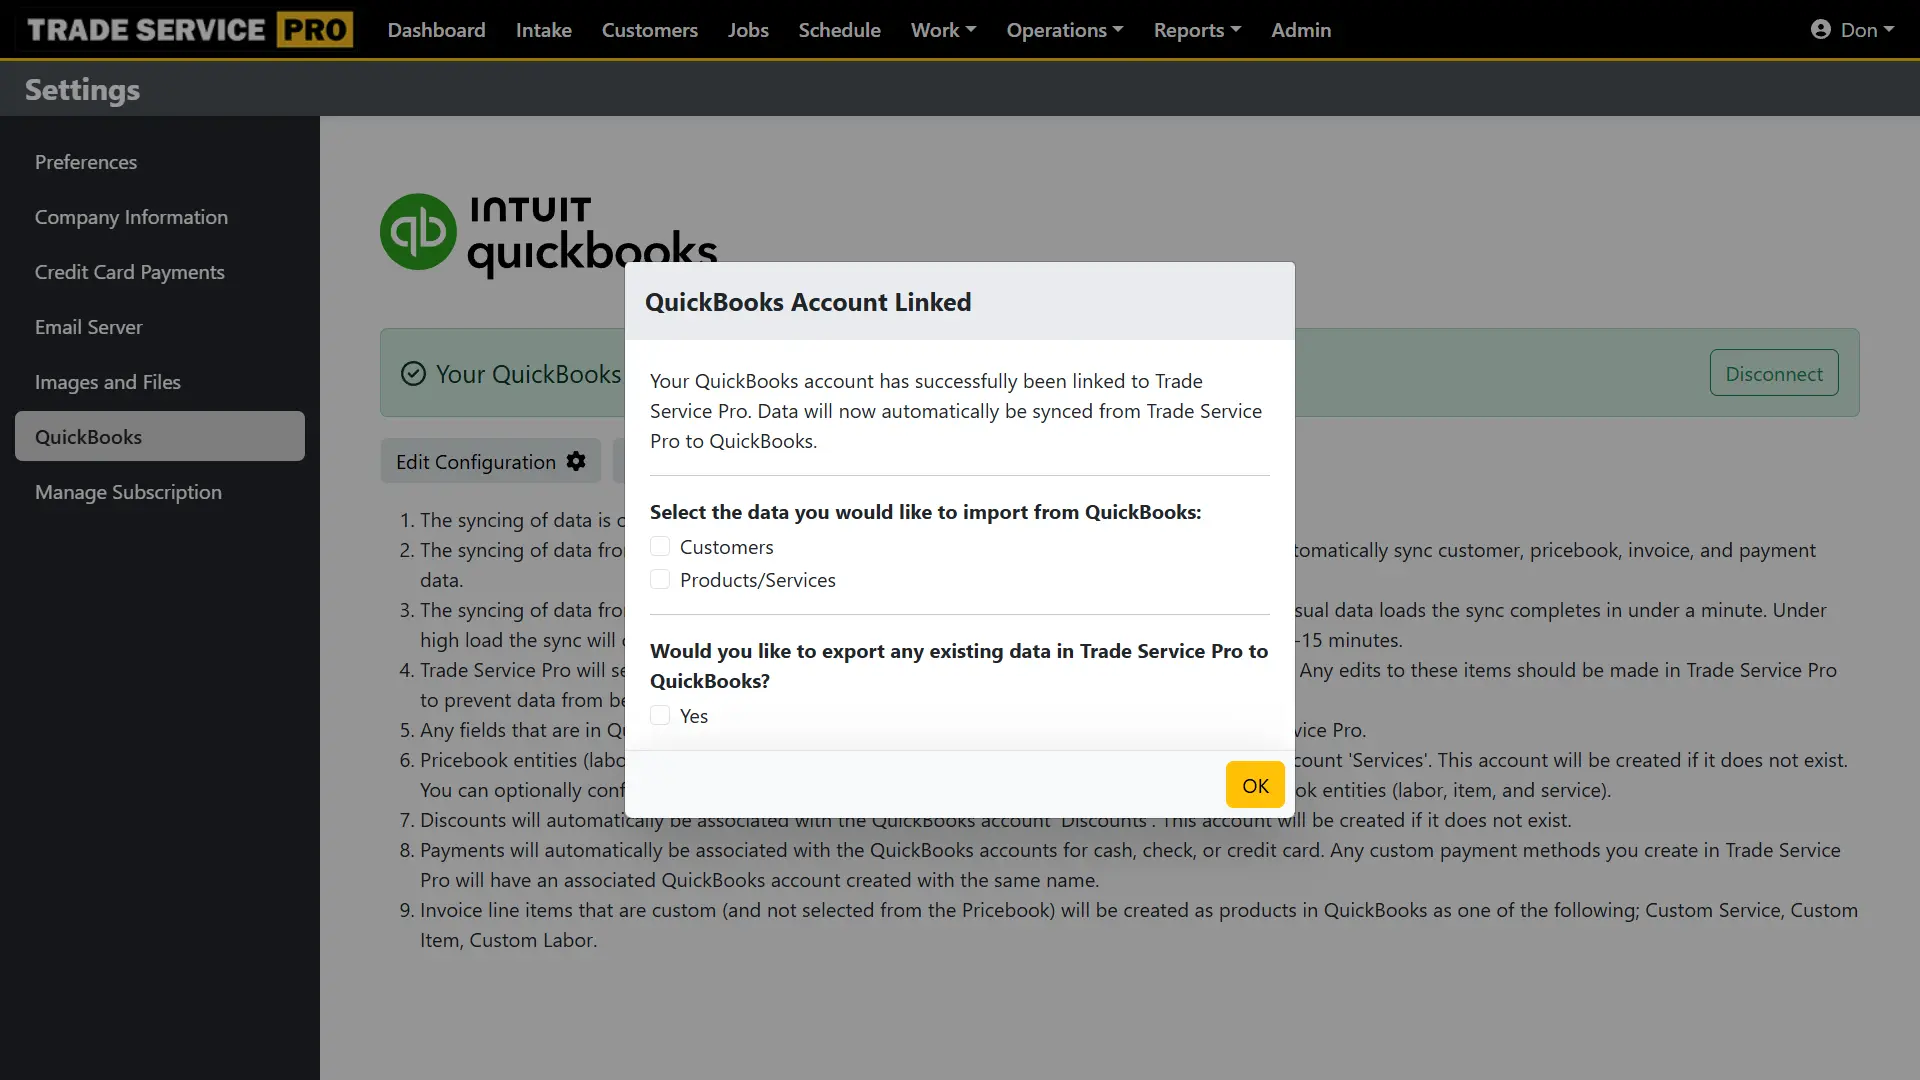
Task: Open the Reports dropdown menu
Action: (1196, 29)
